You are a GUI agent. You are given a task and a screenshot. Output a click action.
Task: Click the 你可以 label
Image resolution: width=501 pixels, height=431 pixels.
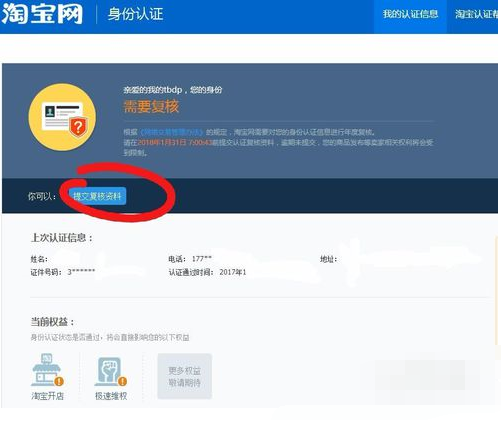(x=42, y=196)
